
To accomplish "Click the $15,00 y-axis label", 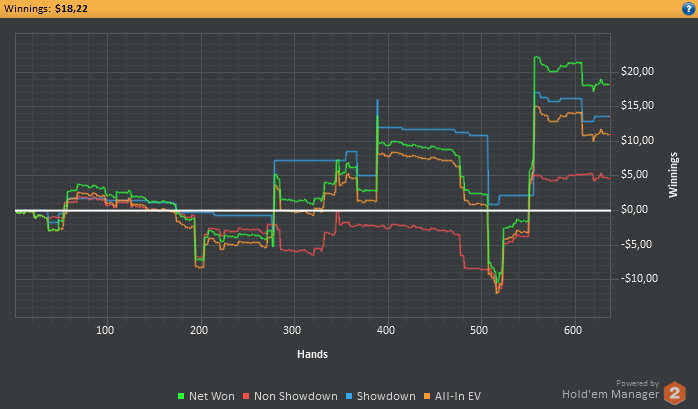I will [637, 105].
